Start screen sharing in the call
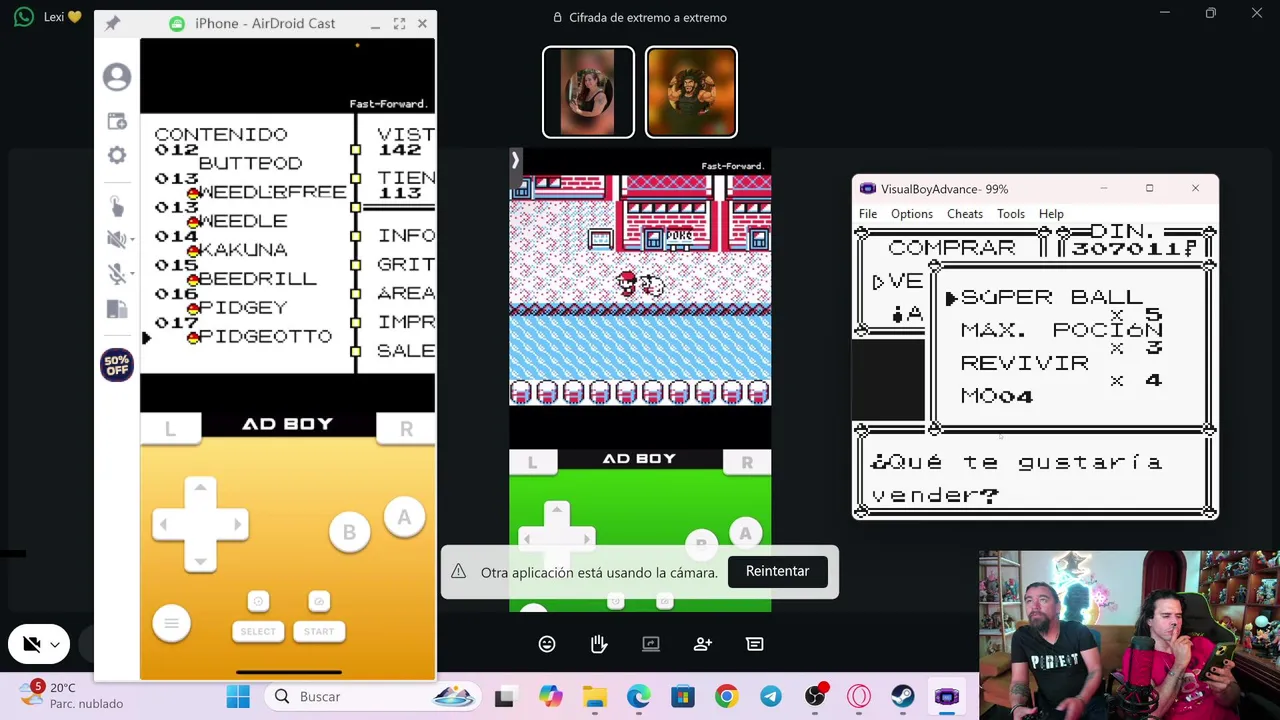Screen dimensions: 1280x720 tap(651, 644)
